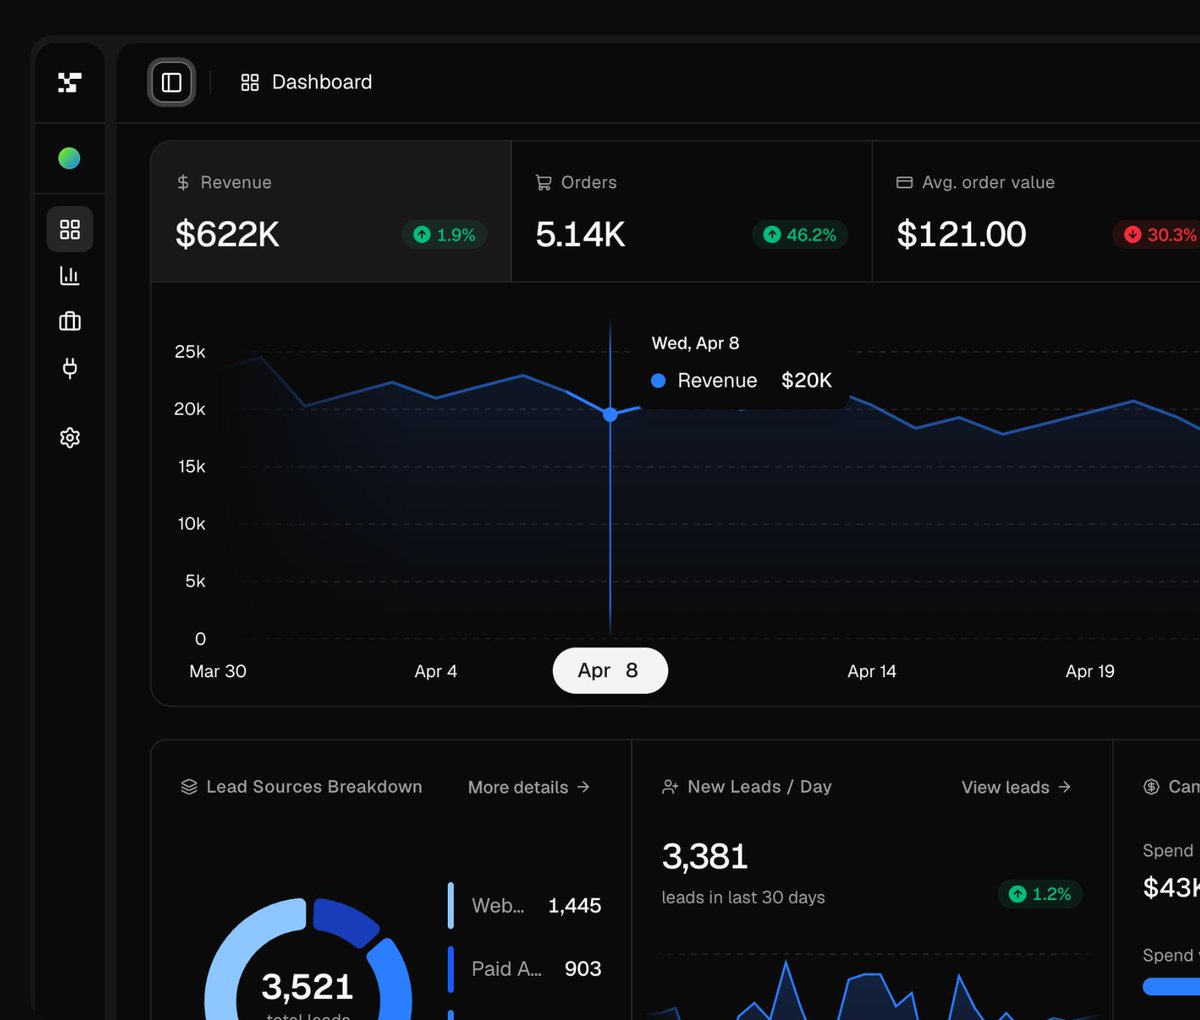1200x1020 pixels.
Task: Click the $121.00 average value
Action: [961, 234]
